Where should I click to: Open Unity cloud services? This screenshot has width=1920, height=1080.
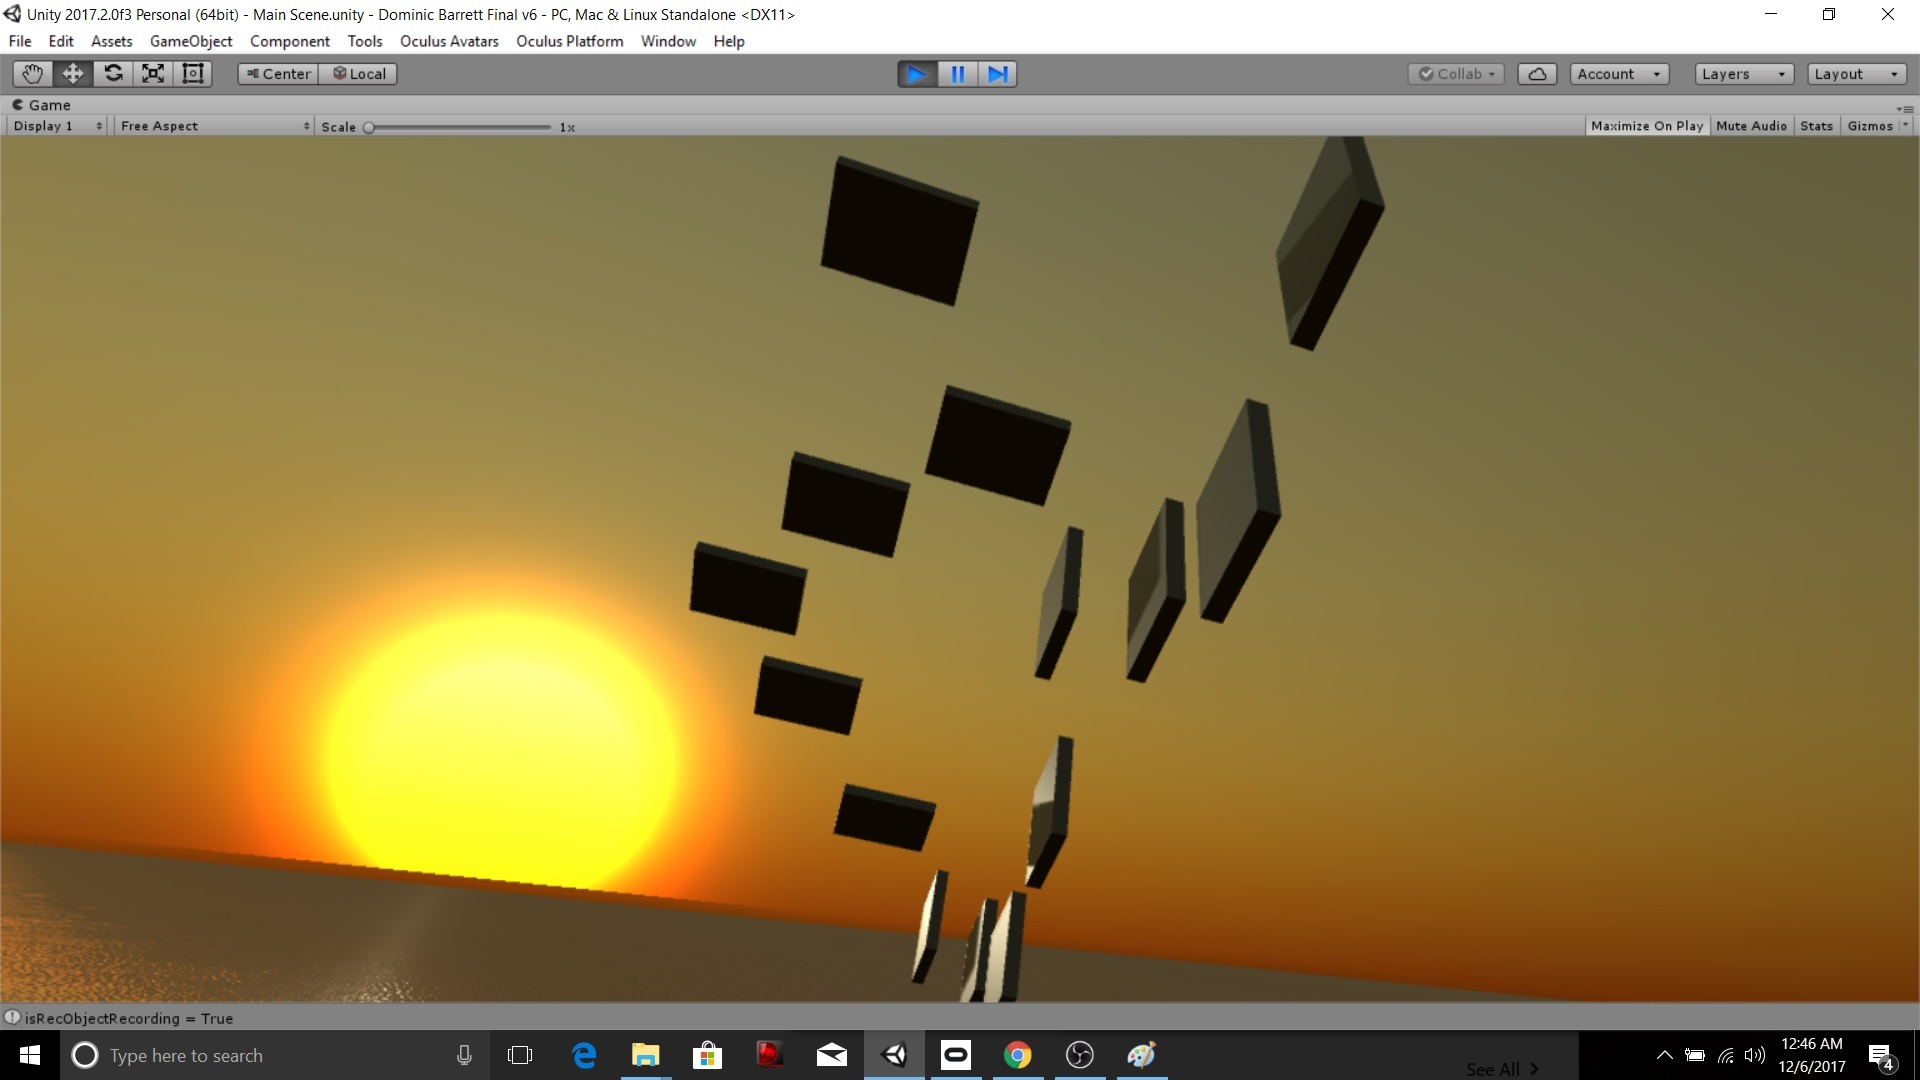pyautogui.click(x=1537, y=74)
